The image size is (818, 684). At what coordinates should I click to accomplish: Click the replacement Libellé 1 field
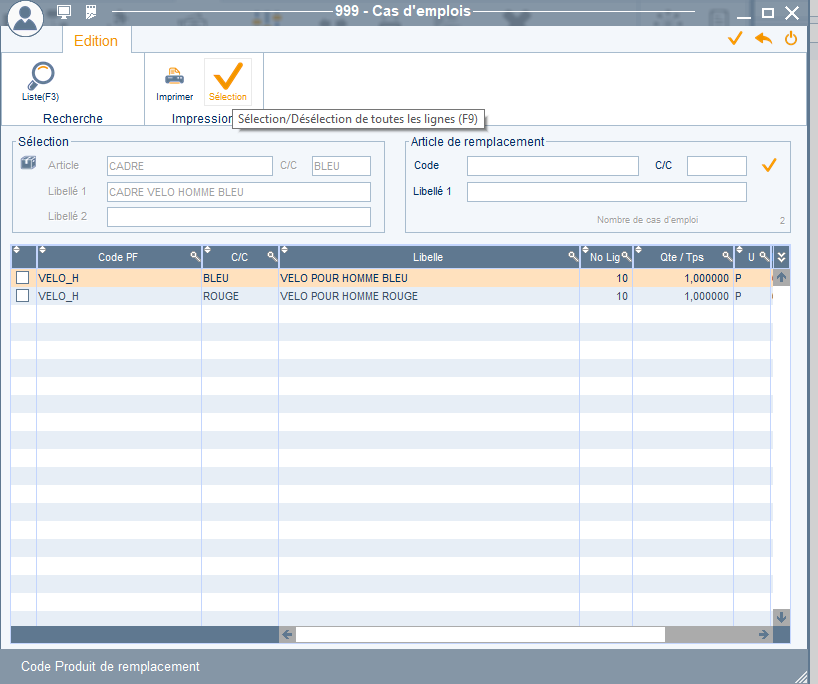point(606,192)
